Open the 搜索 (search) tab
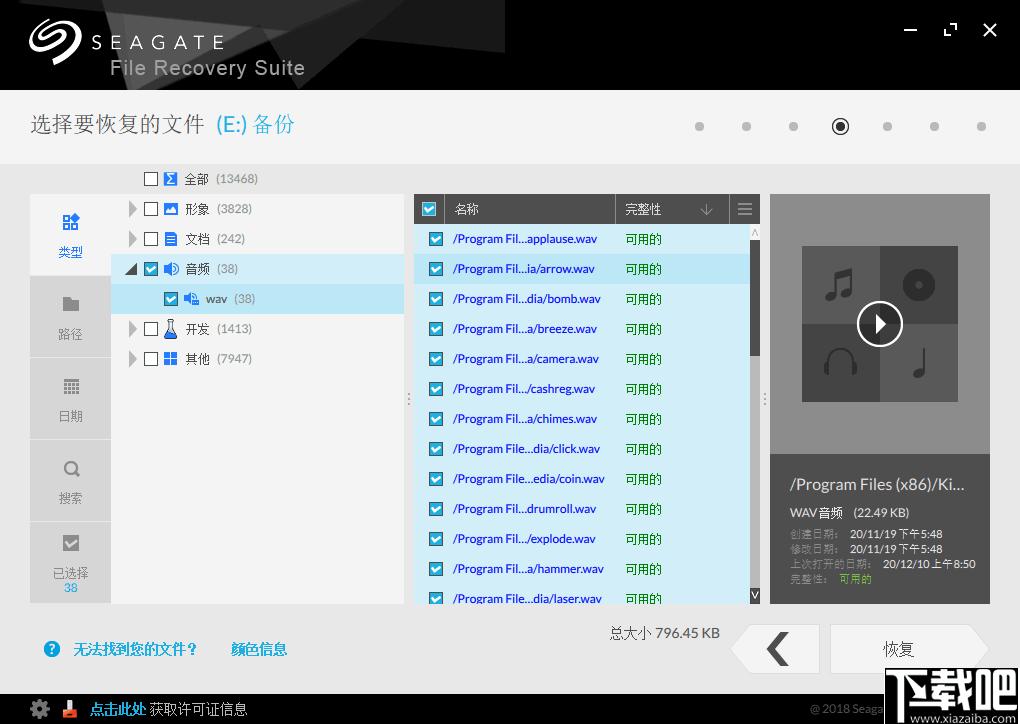The image size is (1020, 724). 70,481
